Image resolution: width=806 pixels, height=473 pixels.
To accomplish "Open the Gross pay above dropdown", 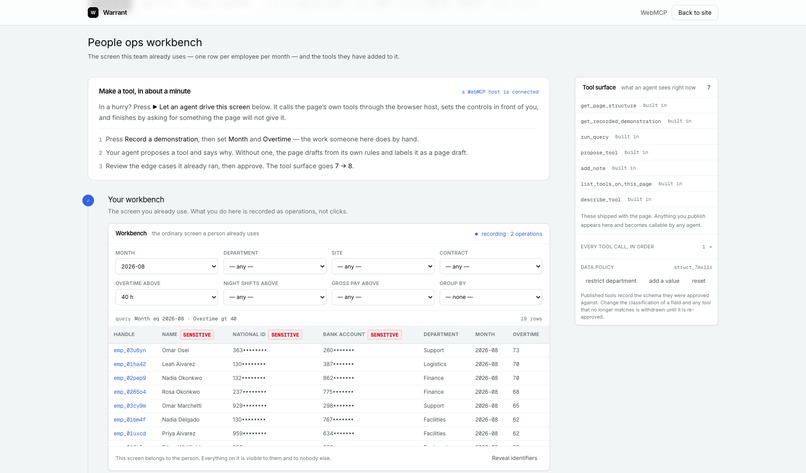I will (382, 297).
